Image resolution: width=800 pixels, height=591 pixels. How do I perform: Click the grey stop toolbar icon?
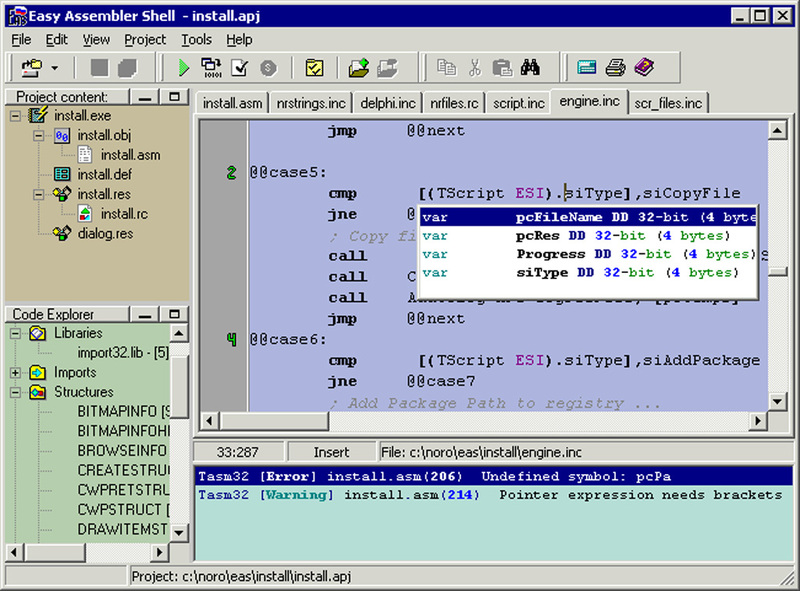(268, 67)
